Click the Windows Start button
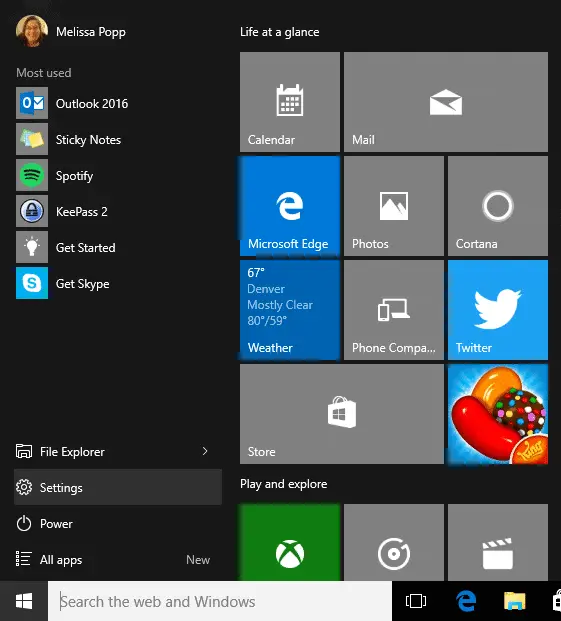The width and height of the screenshot is (561, 621). click(x=24, y=601)
